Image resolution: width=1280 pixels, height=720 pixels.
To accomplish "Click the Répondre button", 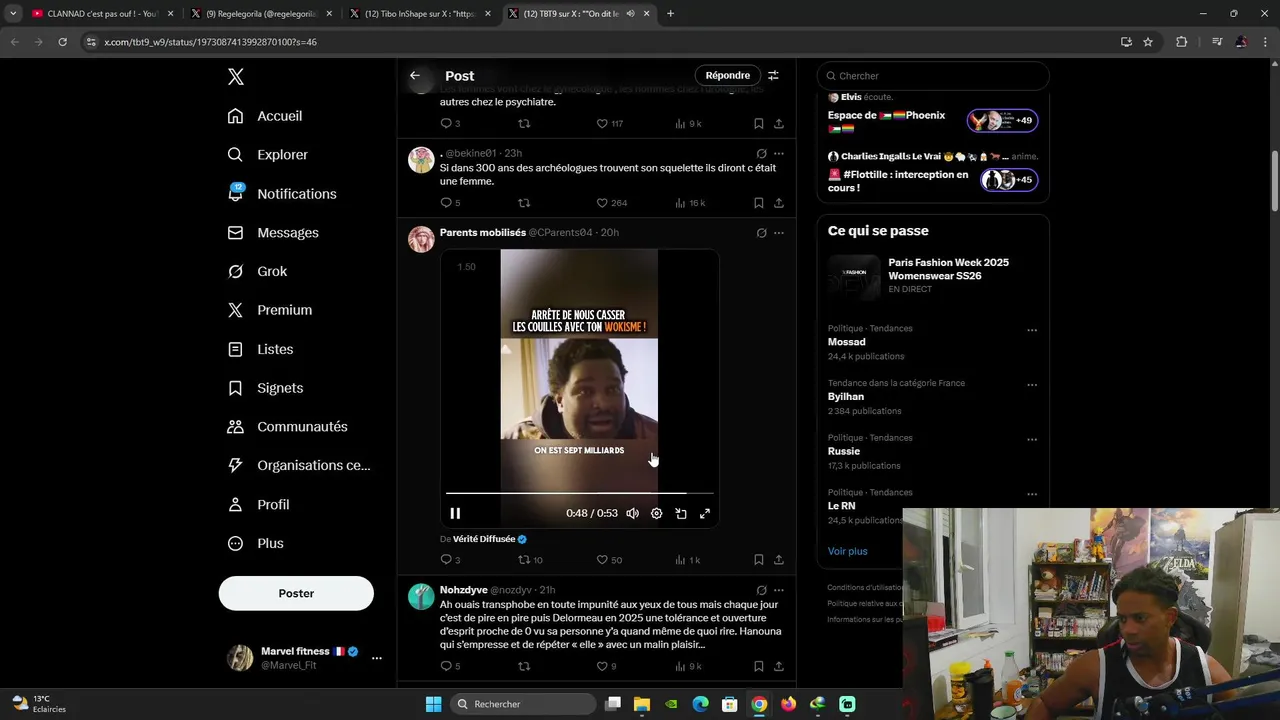I will (x=727, y=75).
